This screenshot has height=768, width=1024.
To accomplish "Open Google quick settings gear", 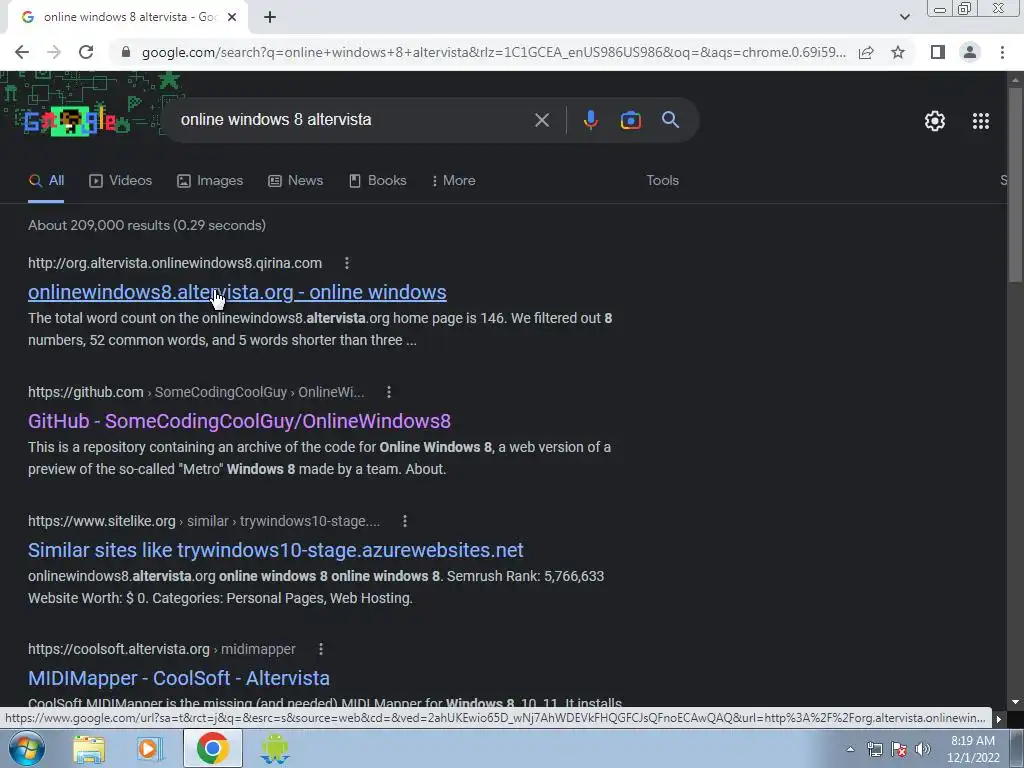I will coord(935,121).
